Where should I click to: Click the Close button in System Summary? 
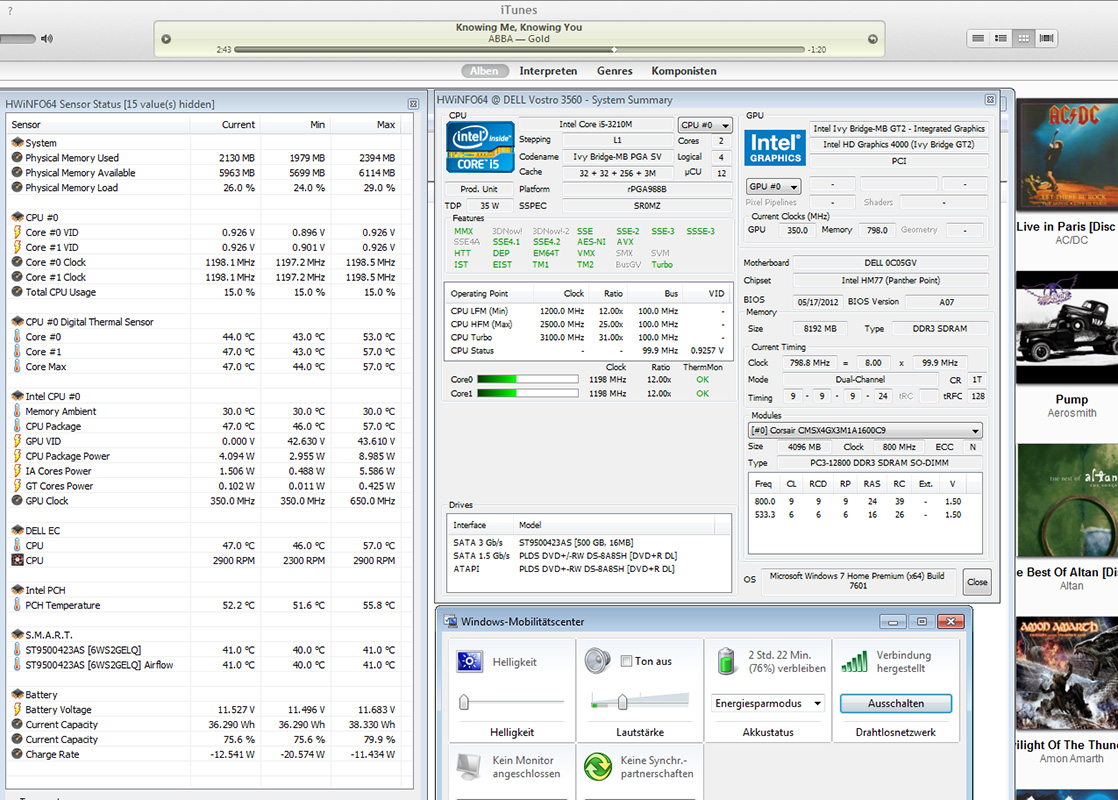tap(977, 582)
